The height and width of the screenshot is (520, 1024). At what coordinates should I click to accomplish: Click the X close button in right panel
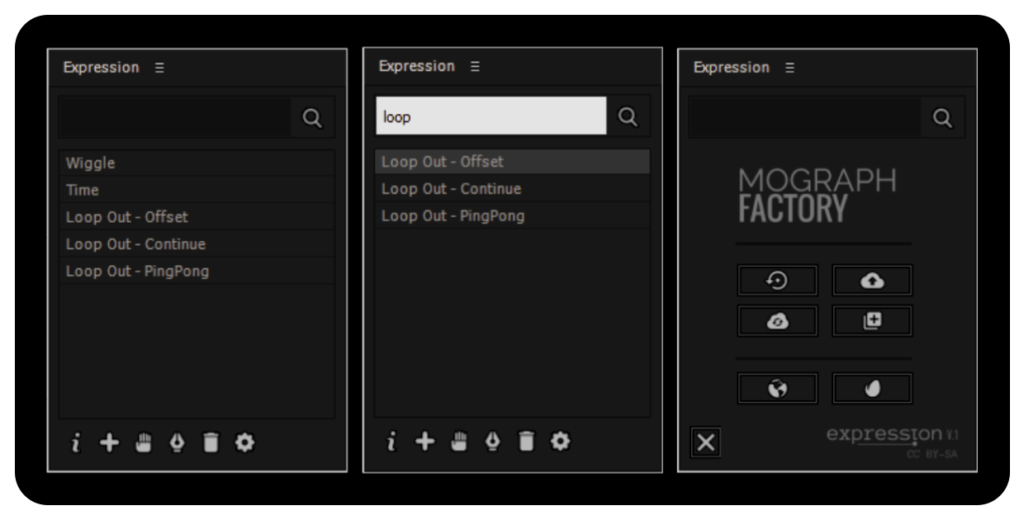pos(706,442)
